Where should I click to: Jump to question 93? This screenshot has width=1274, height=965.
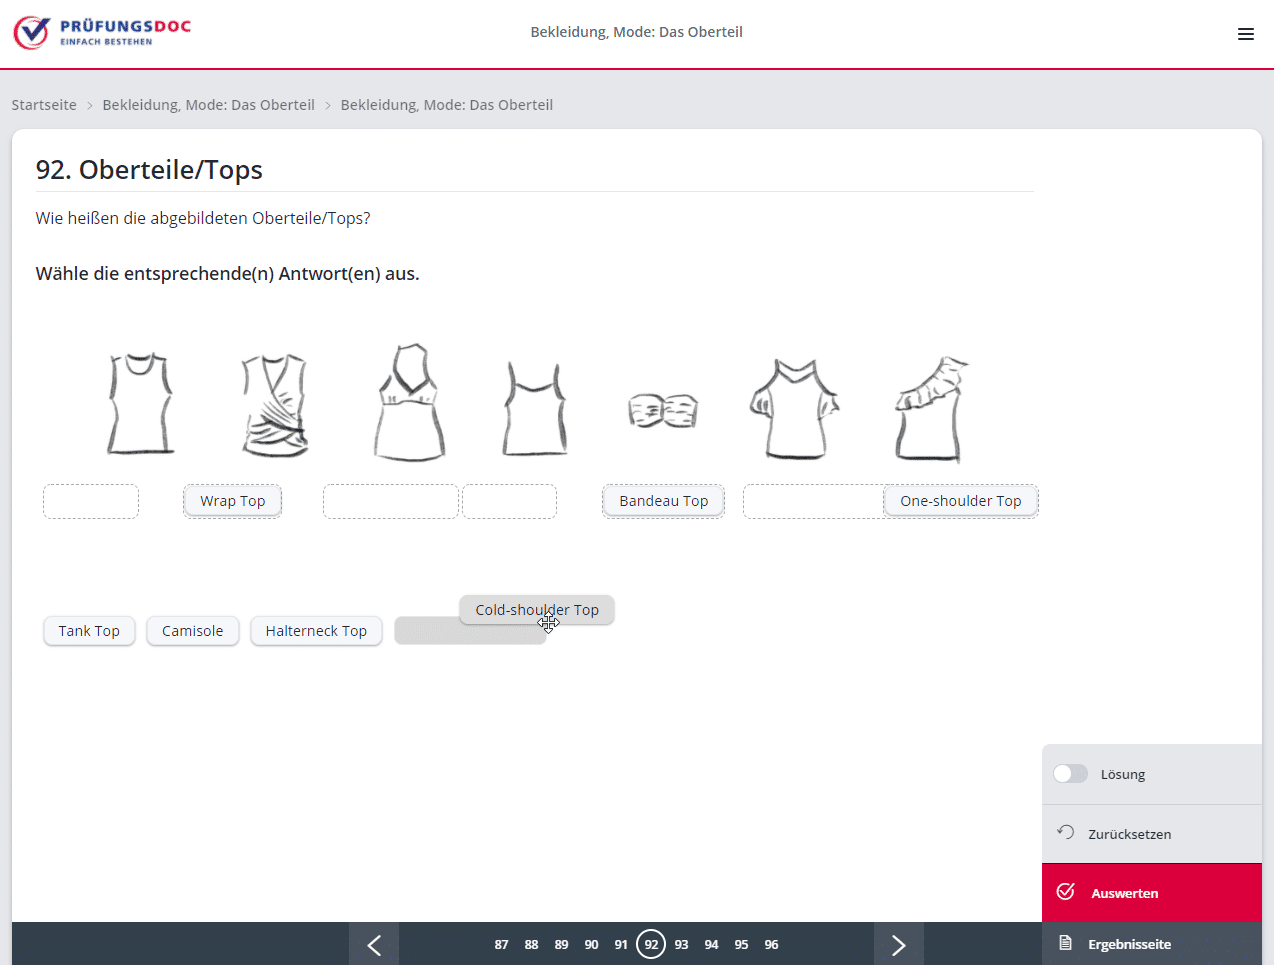coord(681,945)
